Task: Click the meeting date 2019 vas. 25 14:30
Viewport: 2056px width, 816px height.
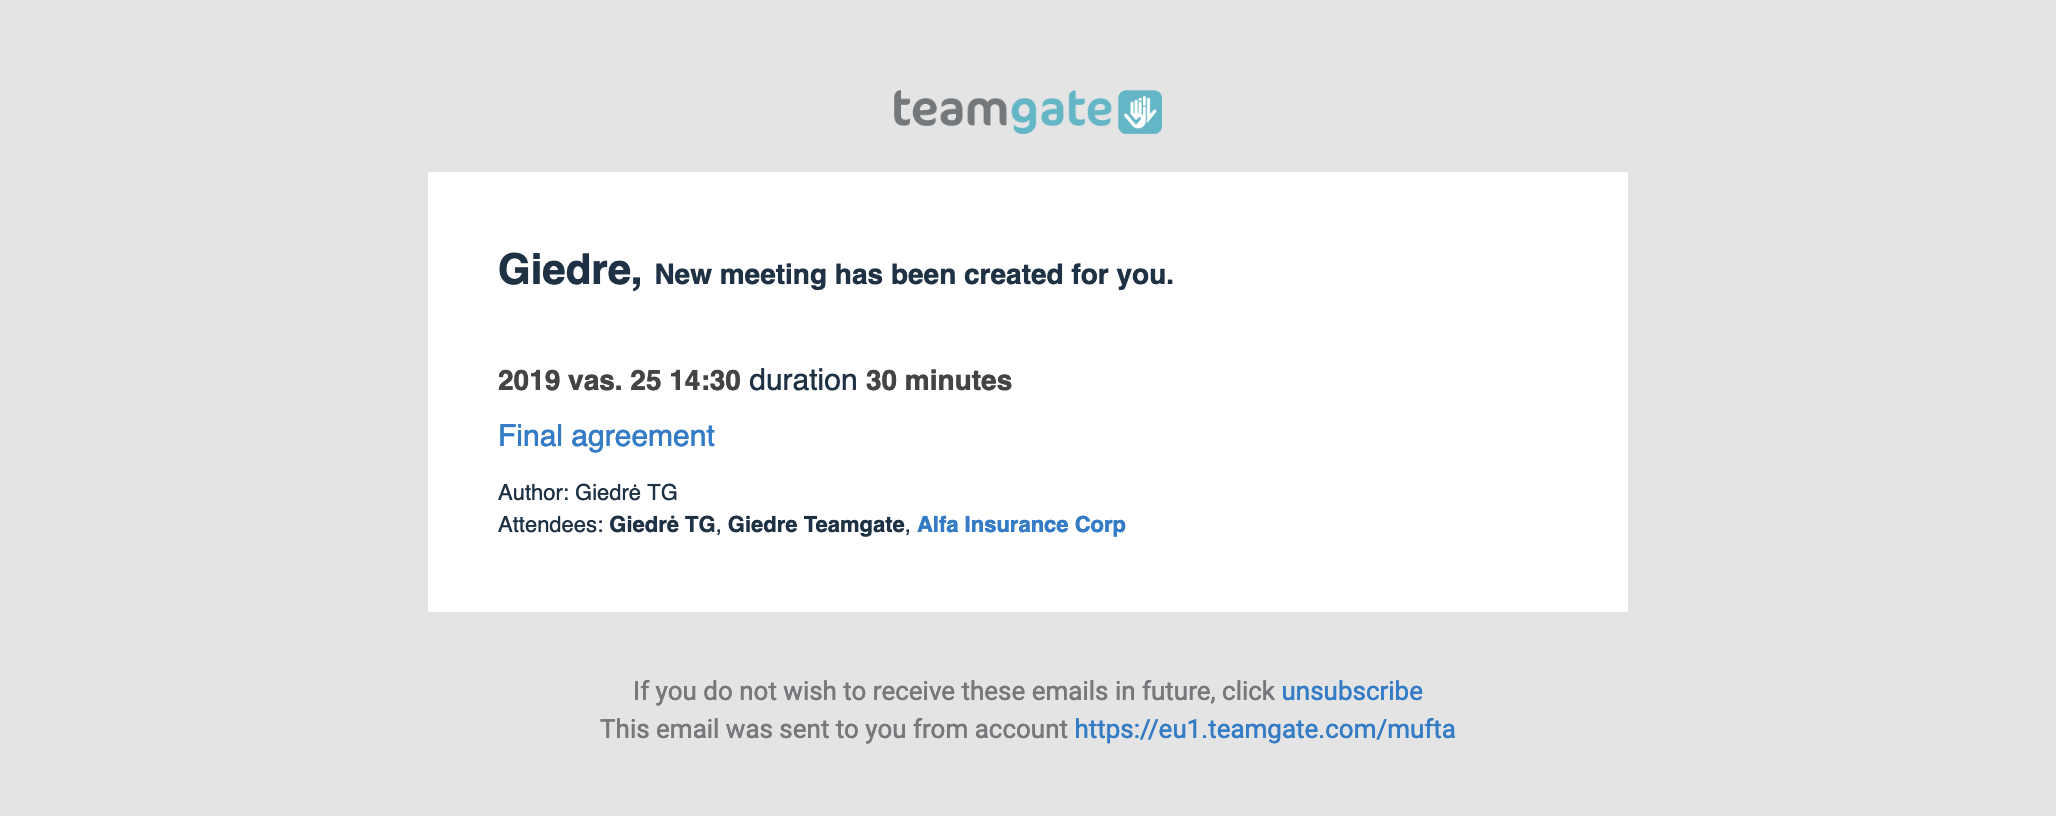Action: tap(619, 381)
